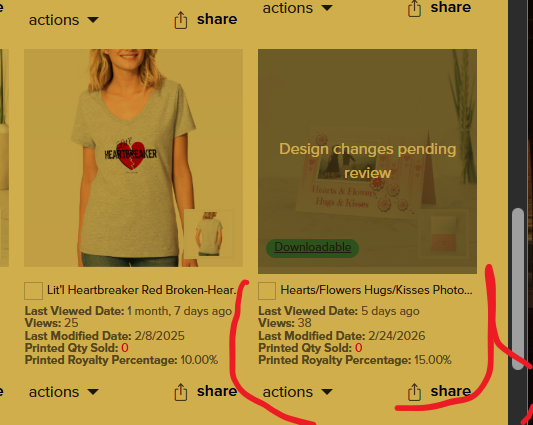Click share icon above Hearts/Flowers card

click(414, 8)
